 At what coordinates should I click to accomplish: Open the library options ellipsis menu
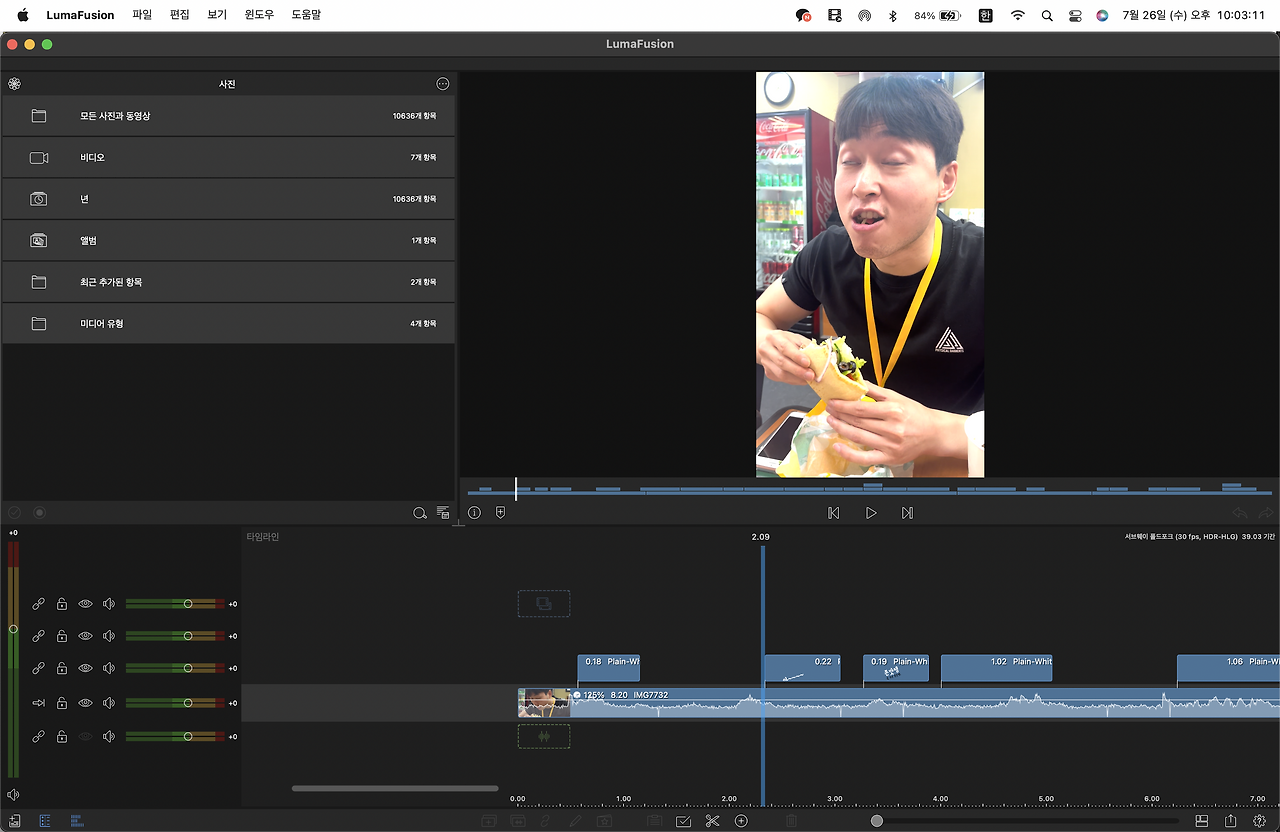[x=443, y=84]
